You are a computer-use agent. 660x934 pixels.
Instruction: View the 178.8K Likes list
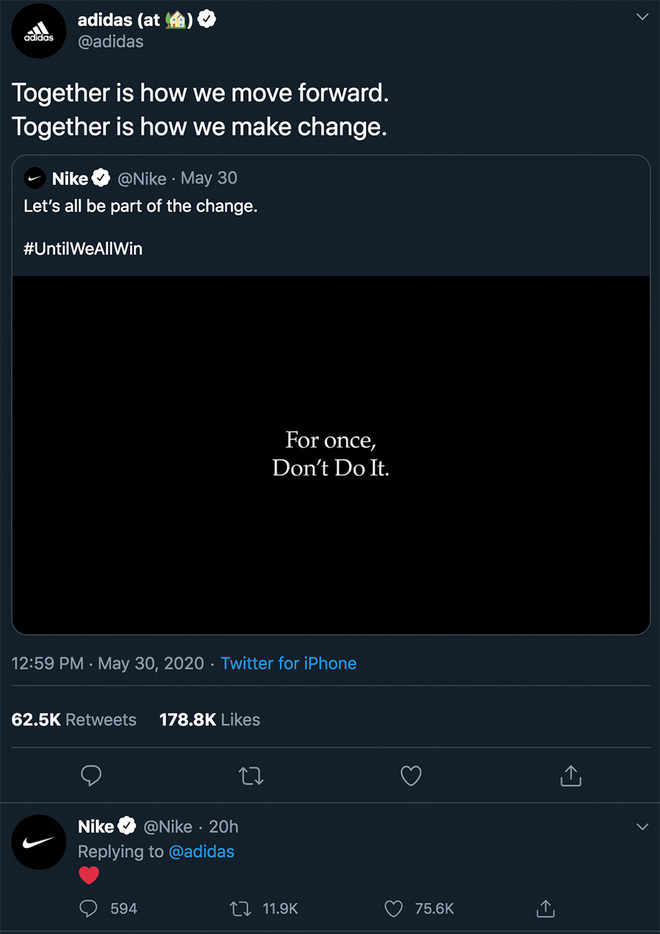(x=209, y=720)
